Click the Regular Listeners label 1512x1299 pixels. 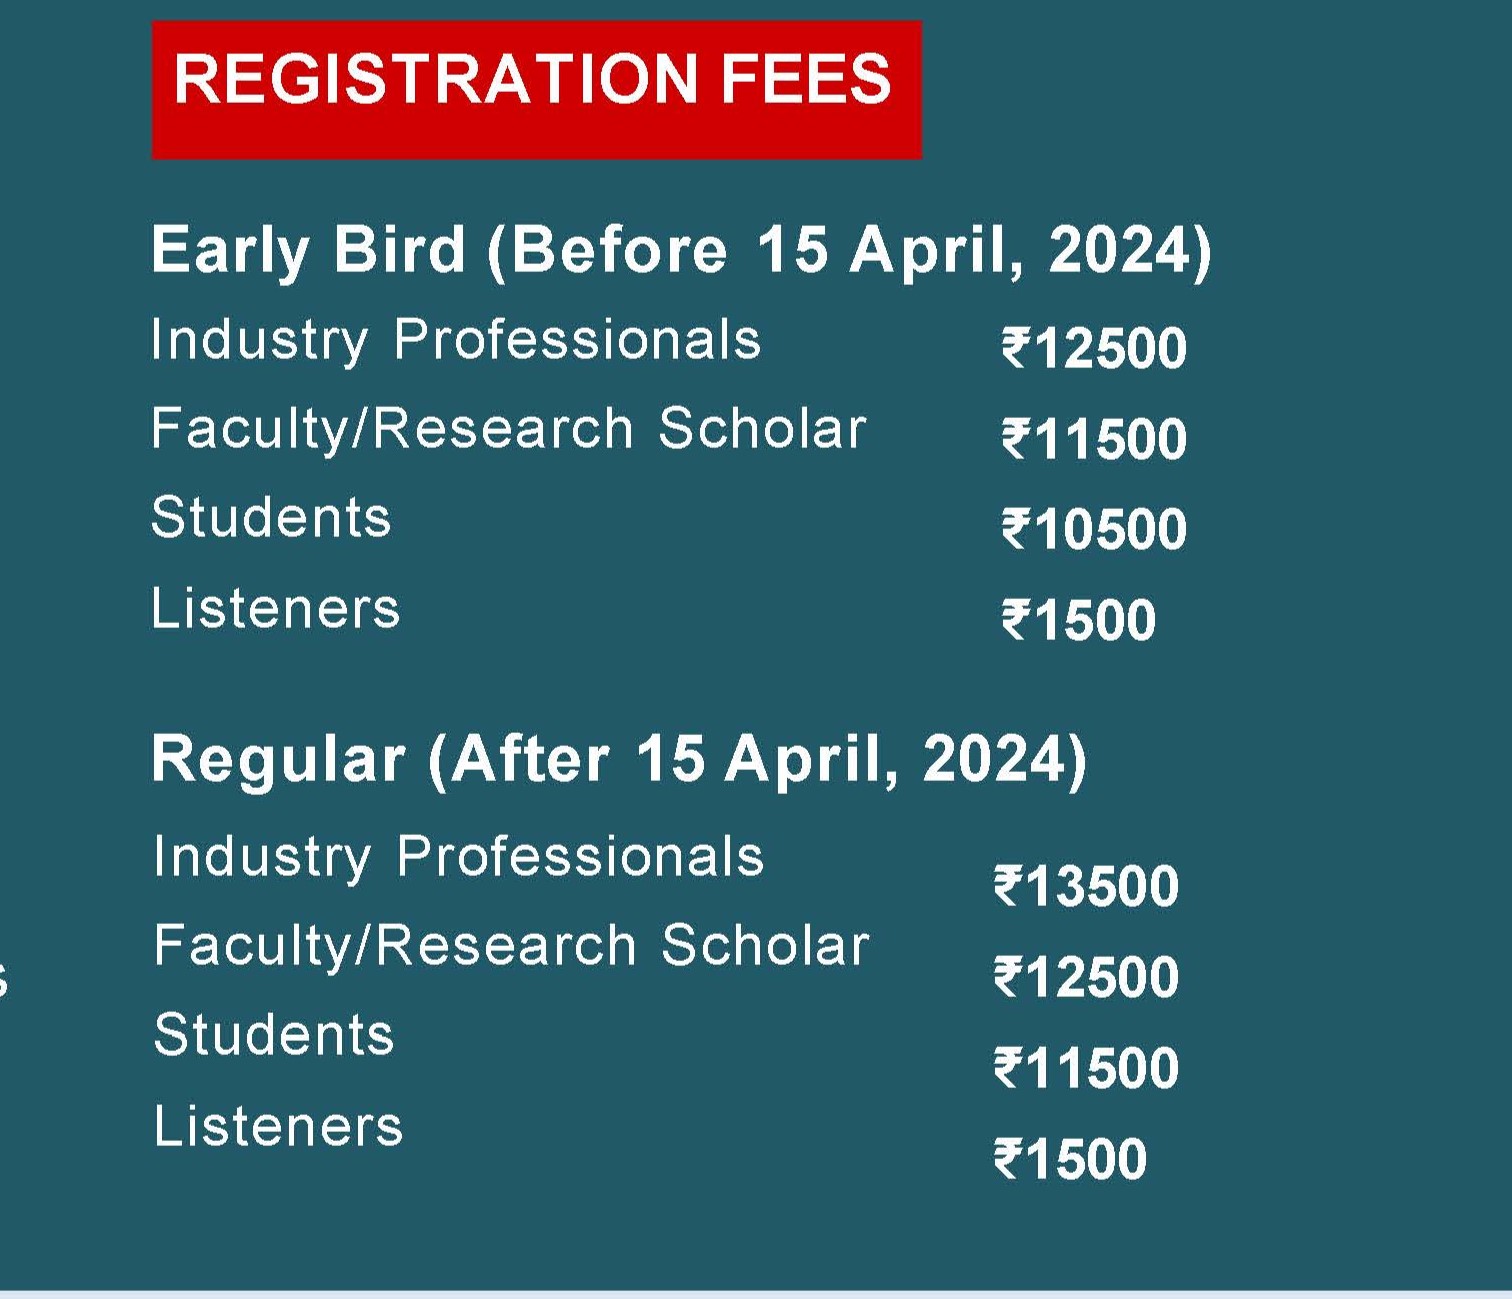[x=278, y=1126]
